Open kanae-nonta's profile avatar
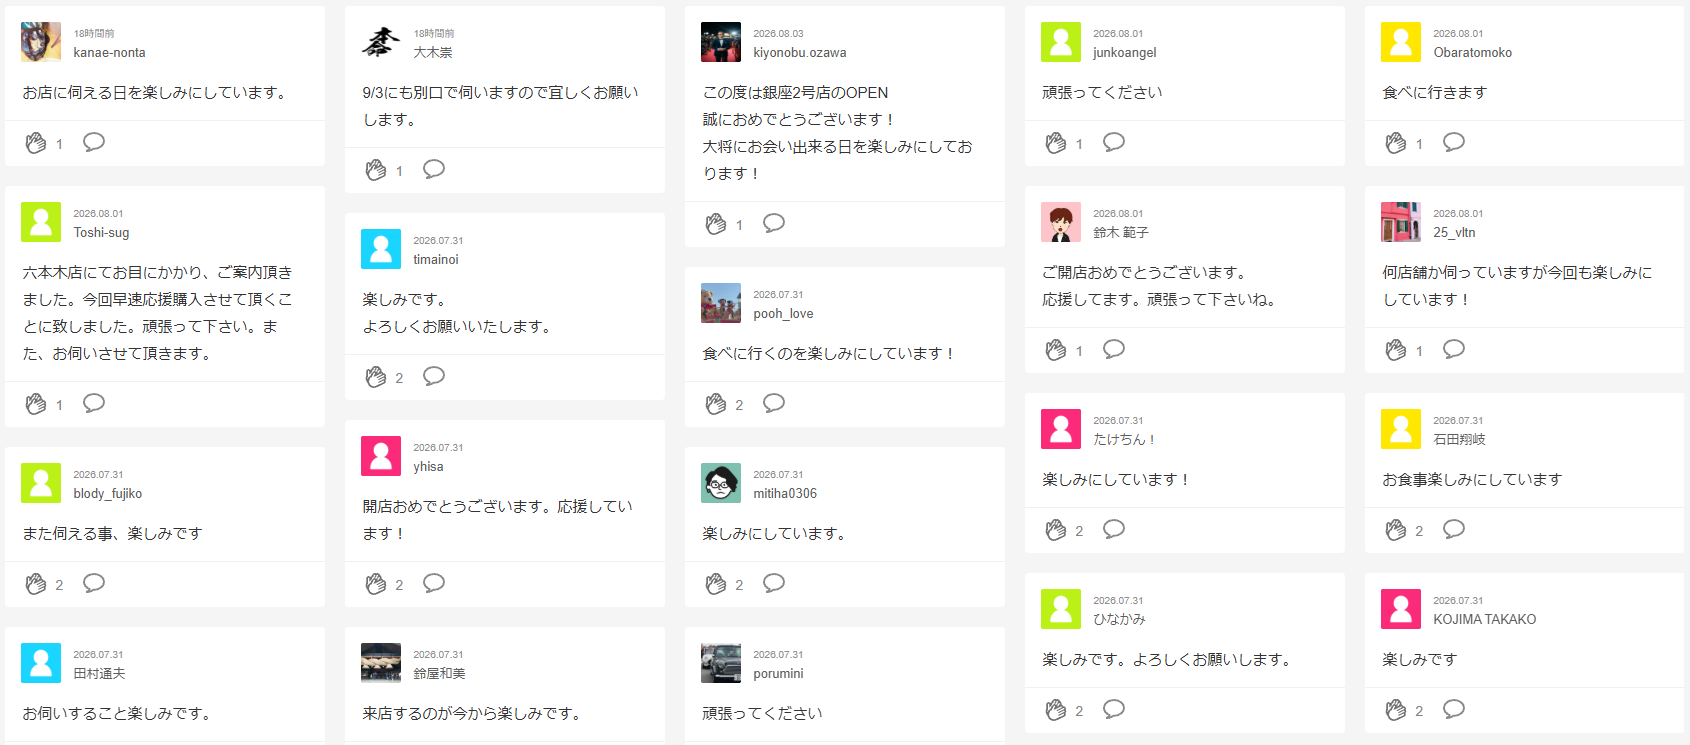Viewport: 1690px width, 745px height. pyautogui.click(x=41, y=42)
